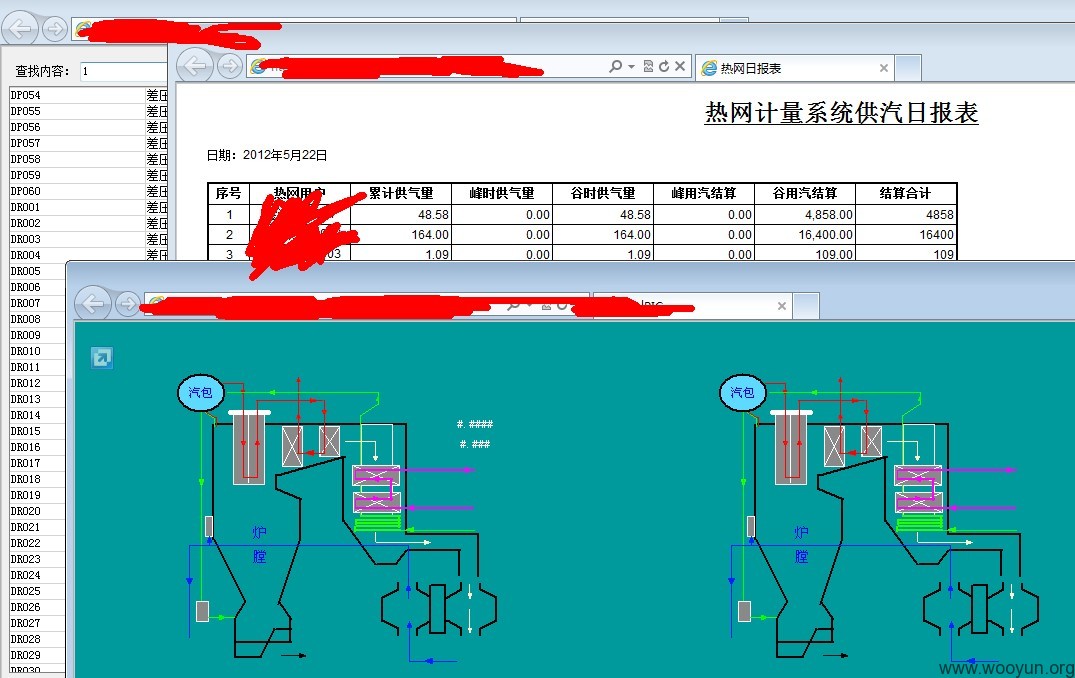Screen dimensions: 1075x678
Task: Click forward arrow in rearmost browser window
Action: [55, 29]
